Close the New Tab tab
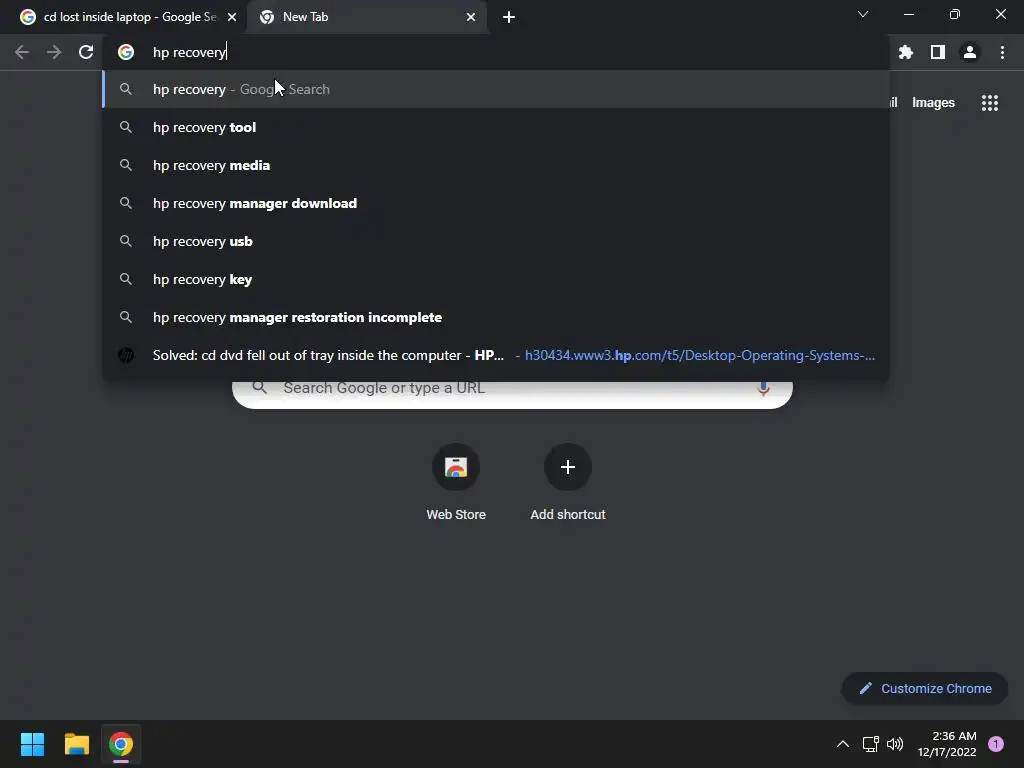The width and height of the screenshot is (1024, 768). coord(471,17)
